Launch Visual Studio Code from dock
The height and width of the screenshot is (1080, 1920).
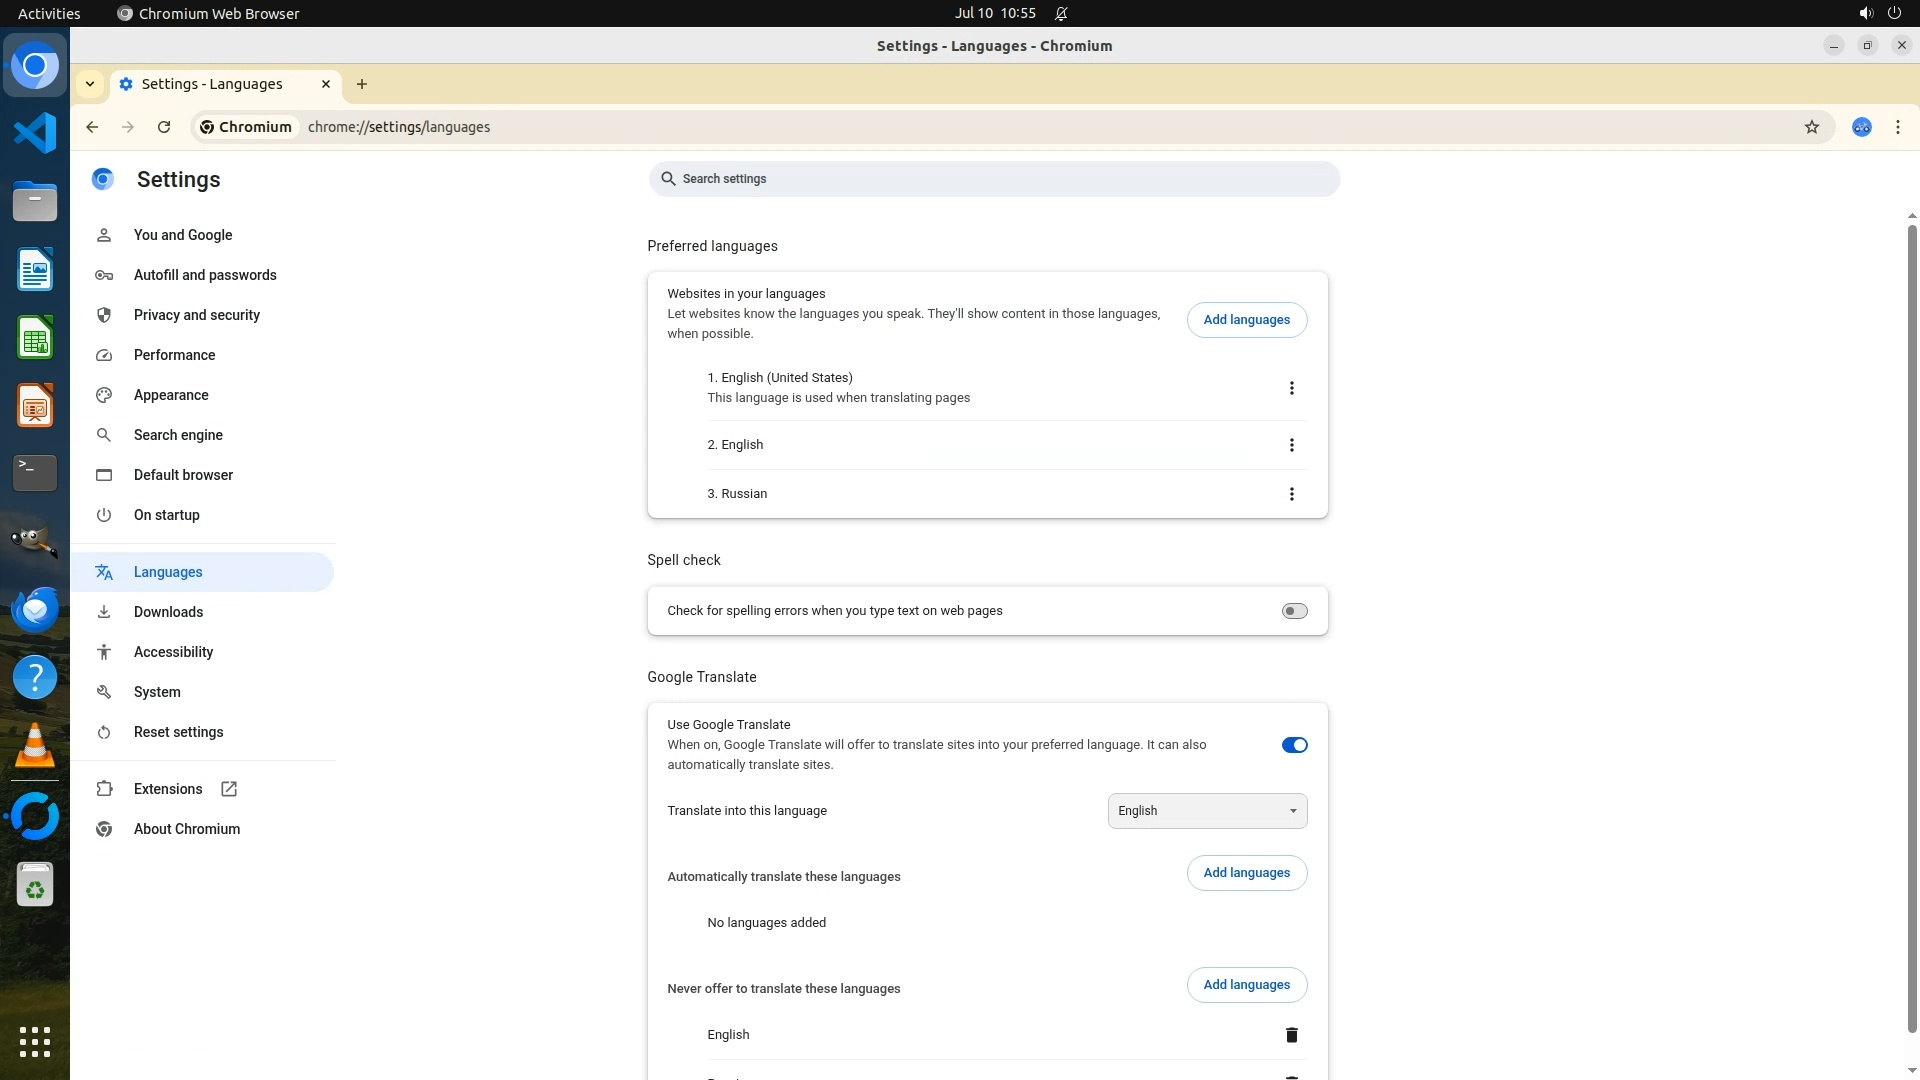35,133
